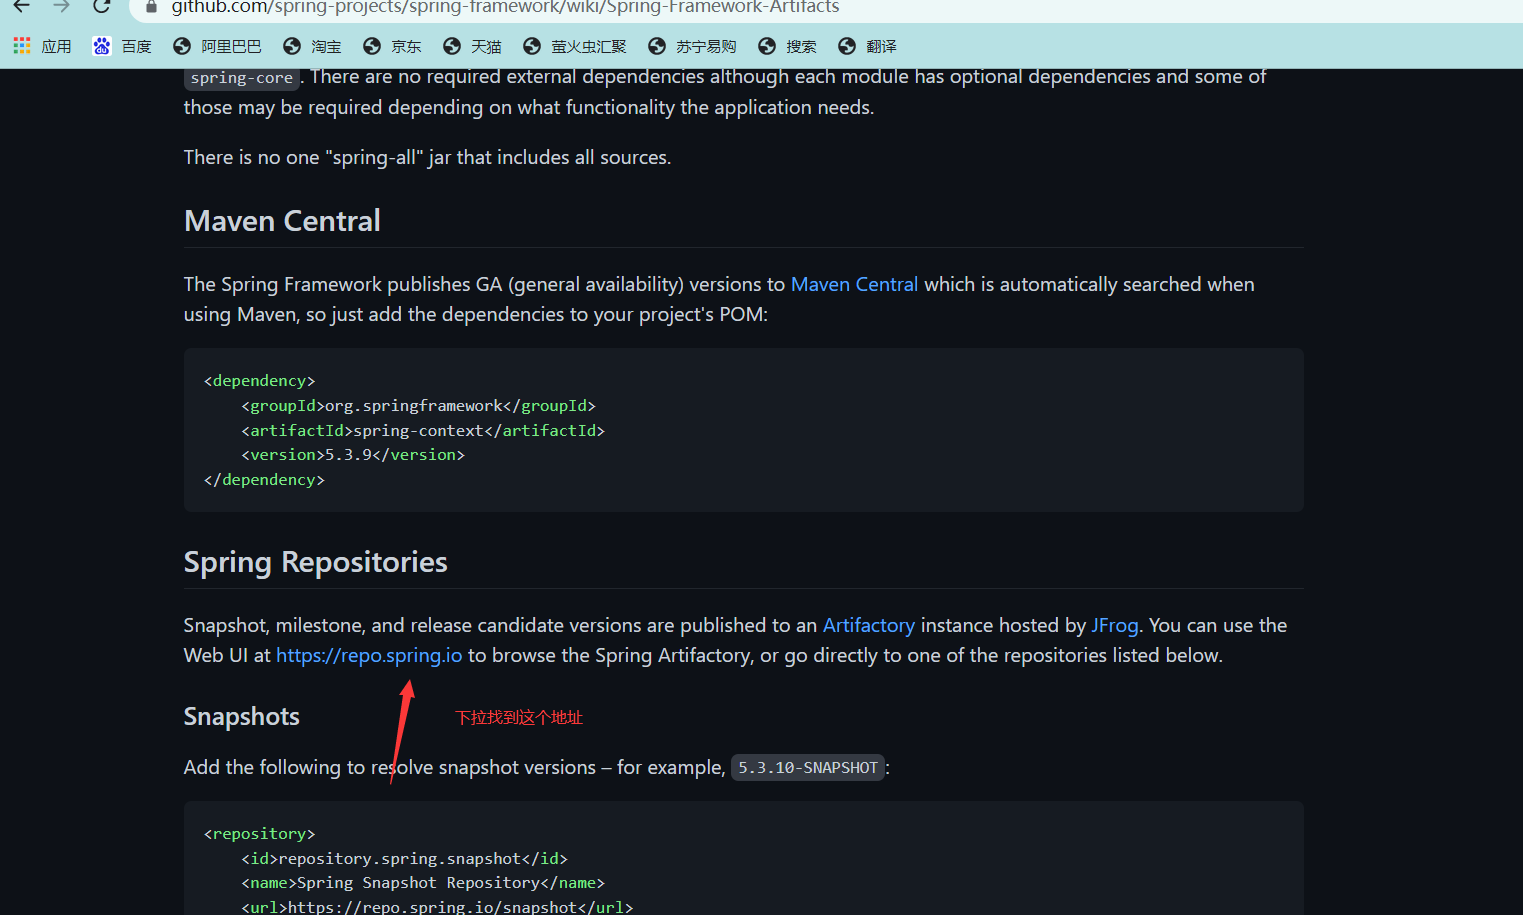
Task: Click the url repo.spring.io/snapshot line
Action: point(437,906)
